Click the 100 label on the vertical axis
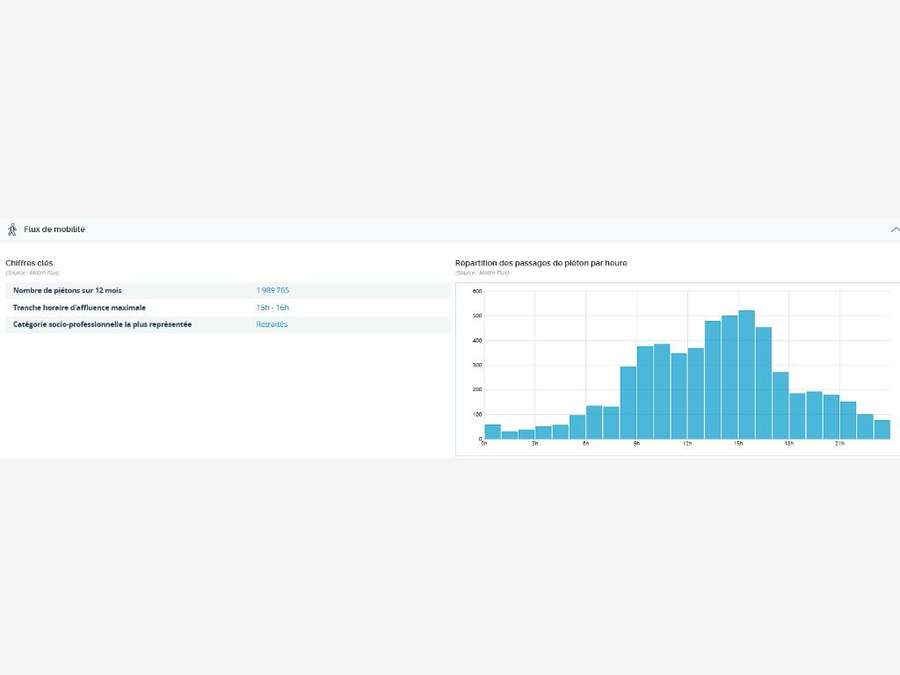Screen dimensions: 900x675 coord(477,414)
